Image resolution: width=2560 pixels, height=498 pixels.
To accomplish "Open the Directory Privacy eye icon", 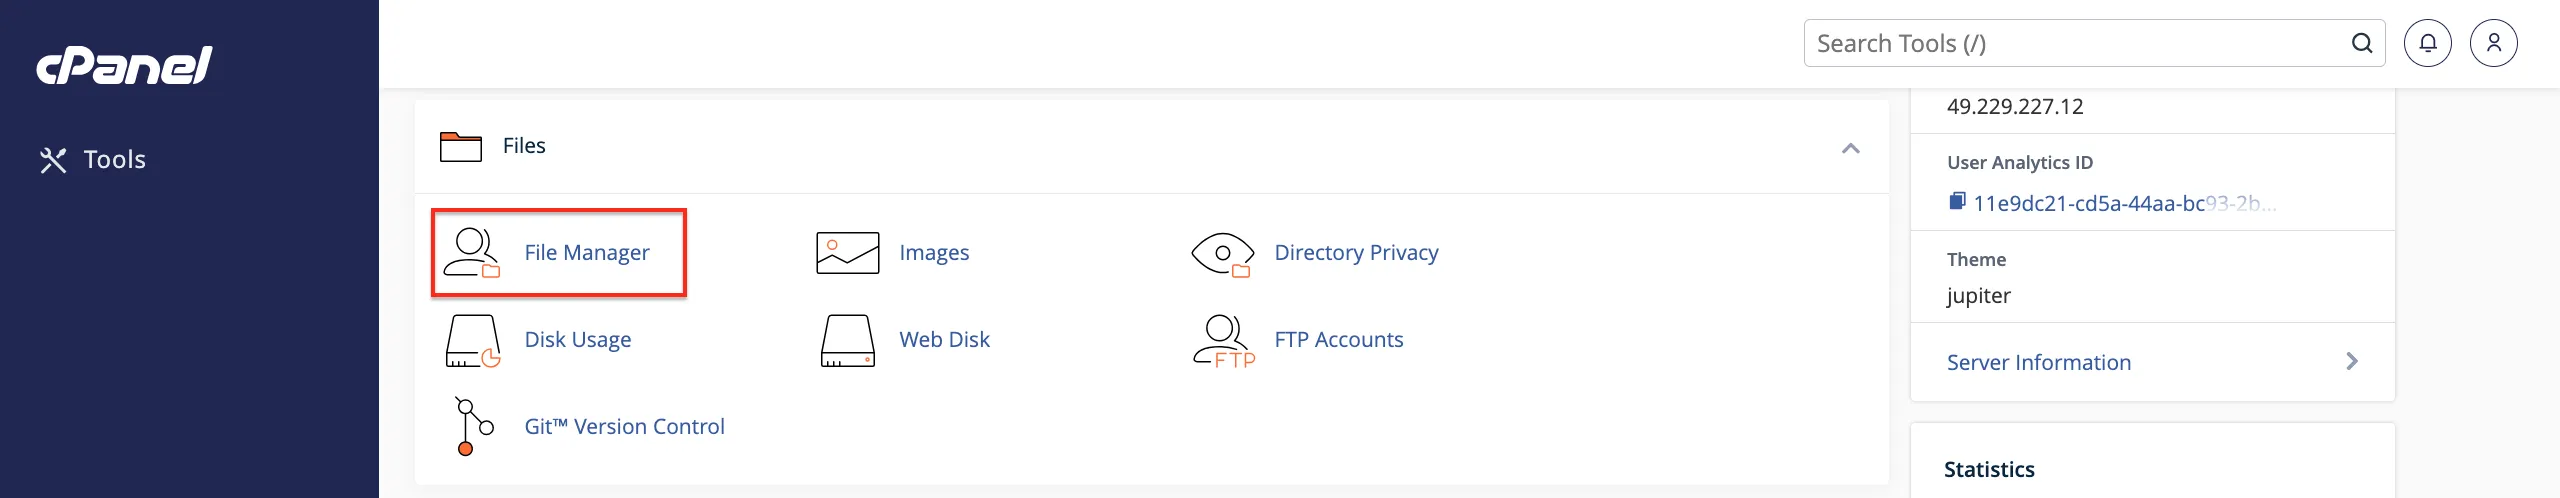I will point(1222,254).
